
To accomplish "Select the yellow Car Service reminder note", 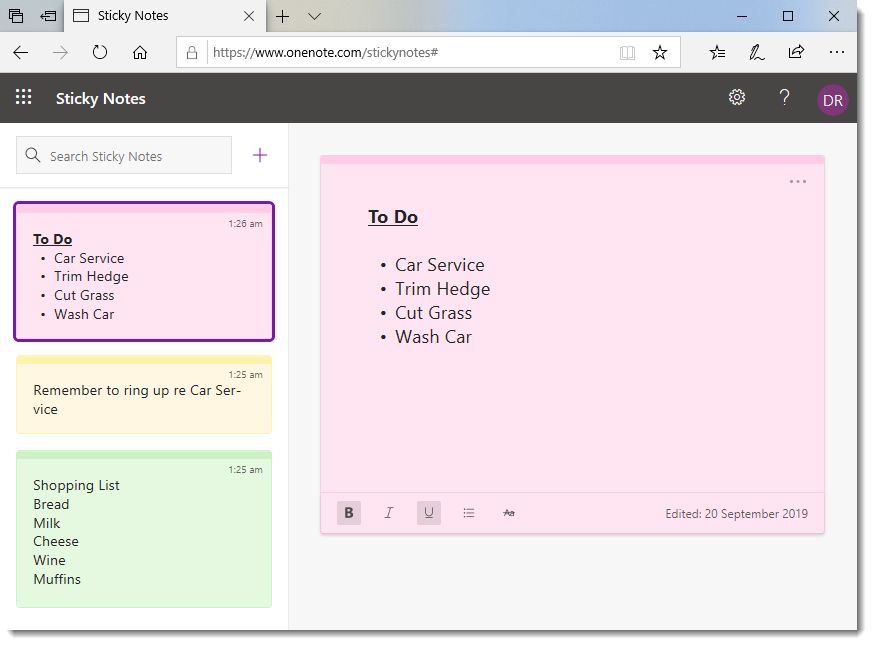I will [143, 395].
